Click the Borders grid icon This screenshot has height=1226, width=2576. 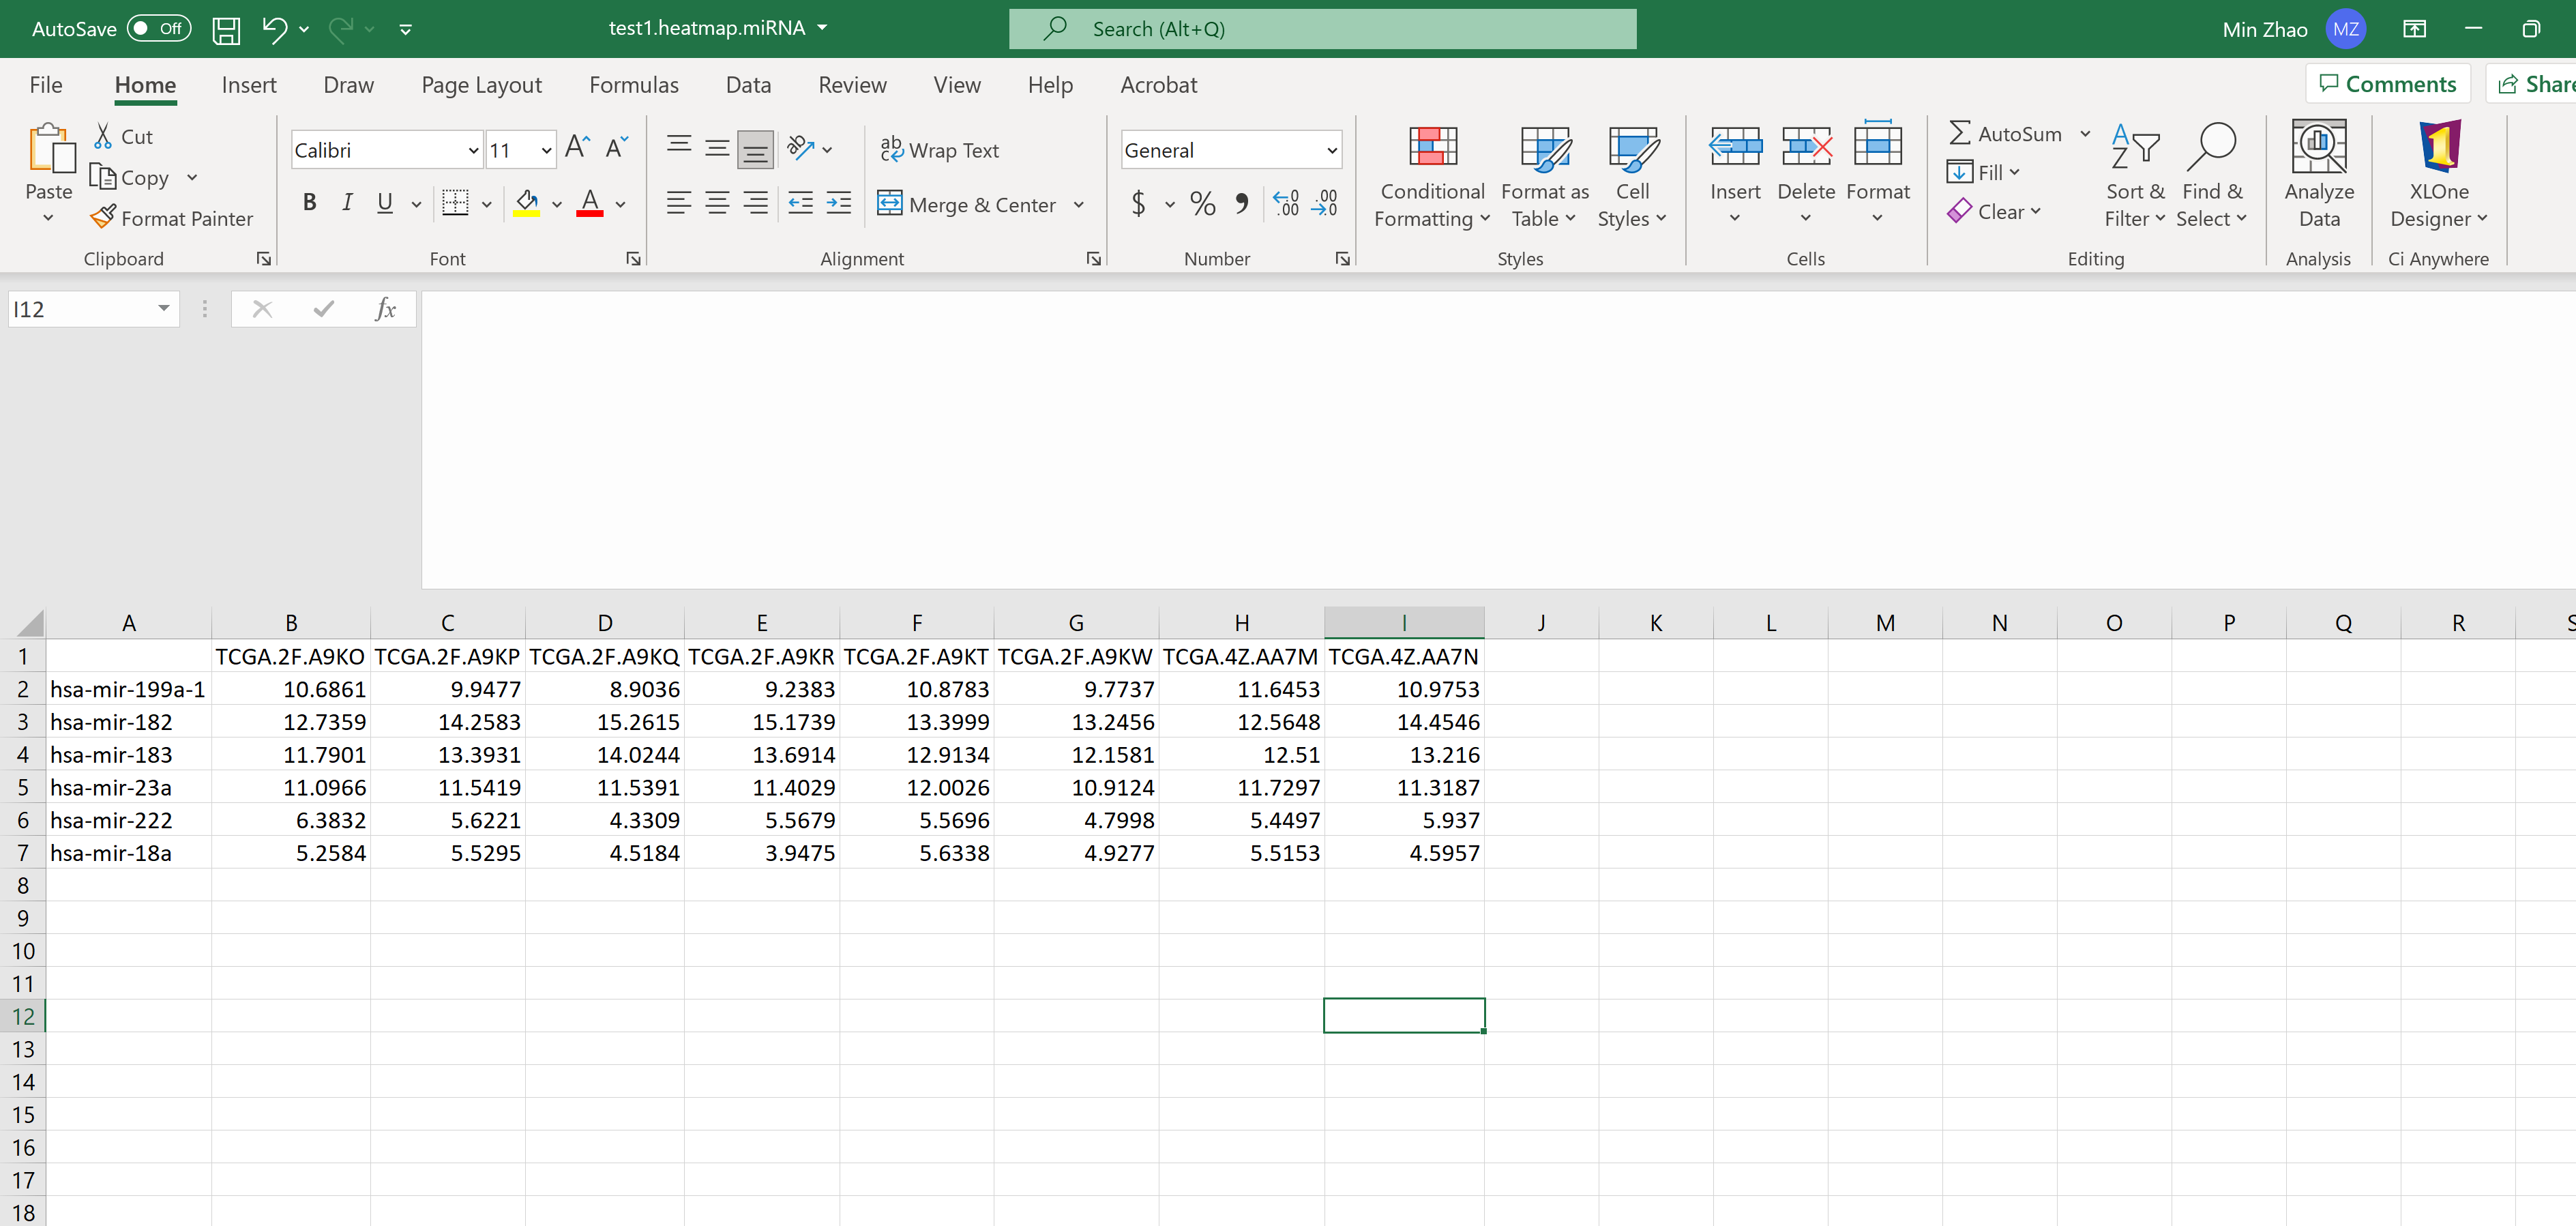(455, 203)
